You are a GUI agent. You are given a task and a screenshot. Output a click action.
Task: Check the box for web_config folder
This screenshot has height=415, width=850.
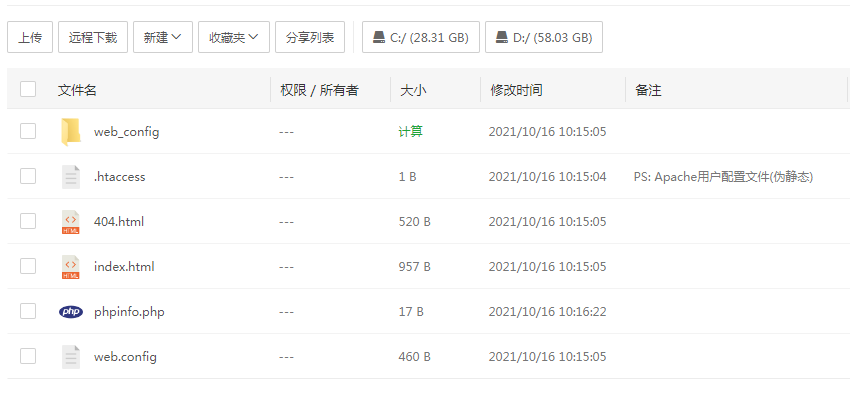pos(28,131)
